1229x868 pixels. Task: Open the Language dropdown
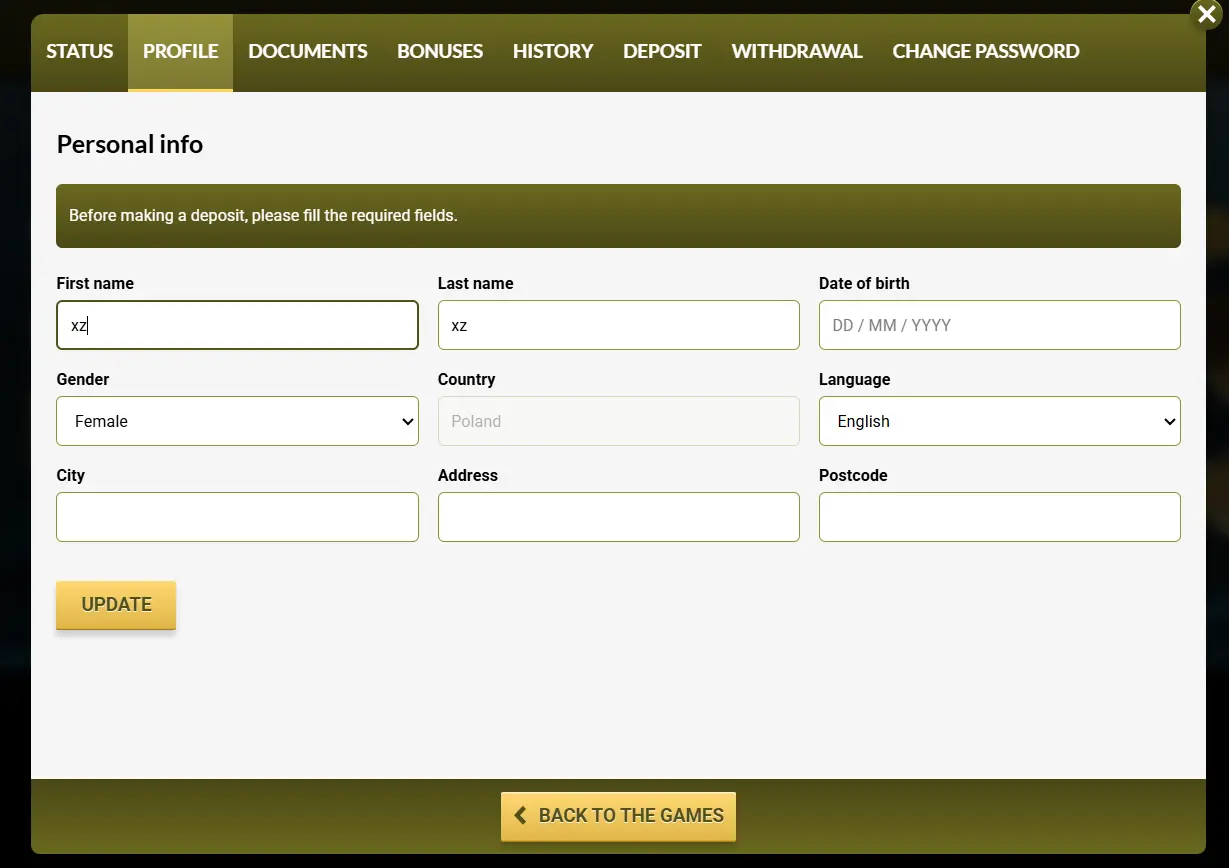[1000, 421]
